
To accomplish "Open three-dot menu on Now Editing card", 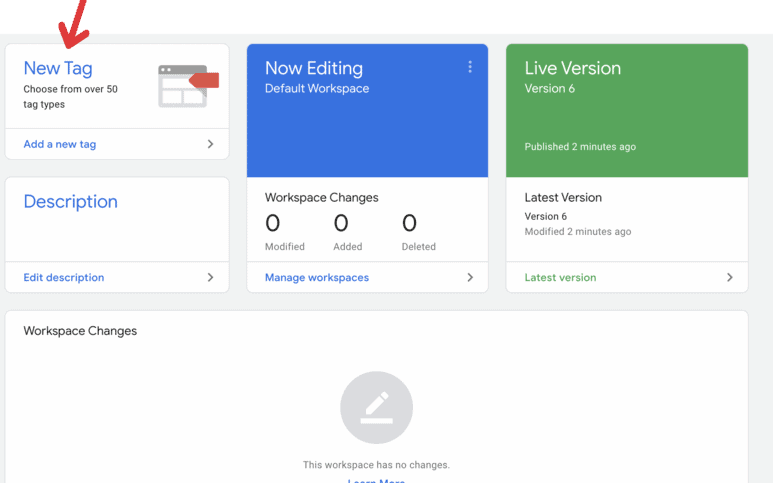I will pyautogui.click(x=470, y=67).
